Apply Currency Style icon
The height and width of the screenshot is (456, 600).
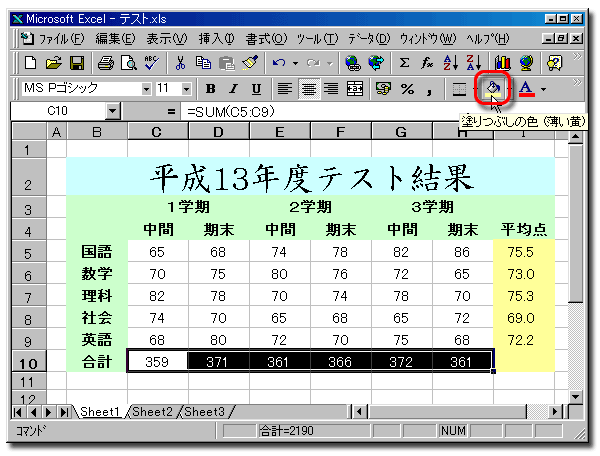(x=383, y=89)
